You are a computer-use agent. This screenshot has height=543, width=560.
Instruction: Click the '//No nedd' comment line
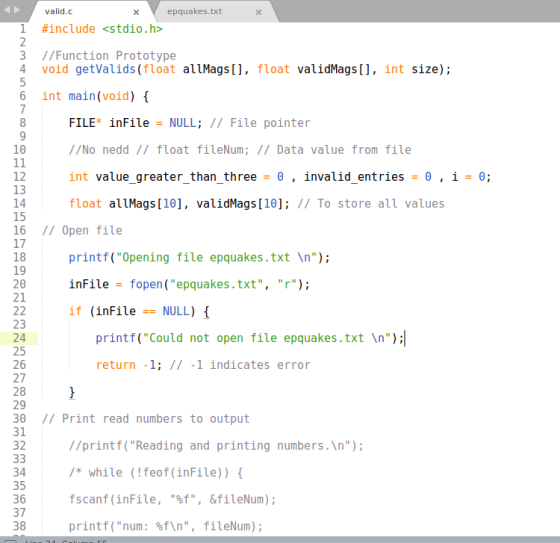point(240,150)
